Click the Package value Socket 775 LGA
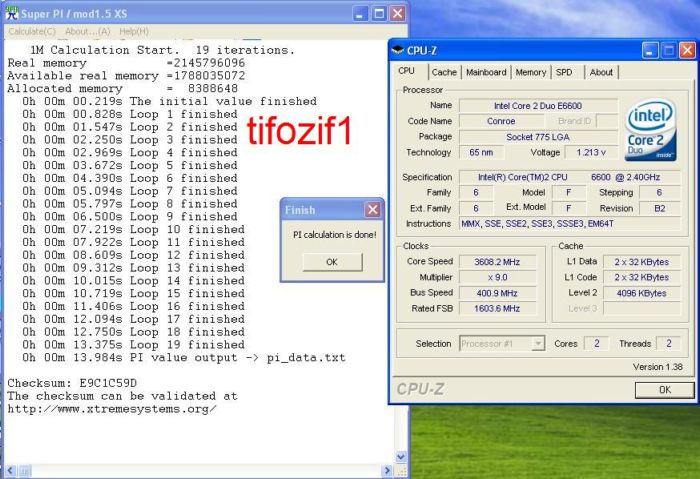 point(538,137)
